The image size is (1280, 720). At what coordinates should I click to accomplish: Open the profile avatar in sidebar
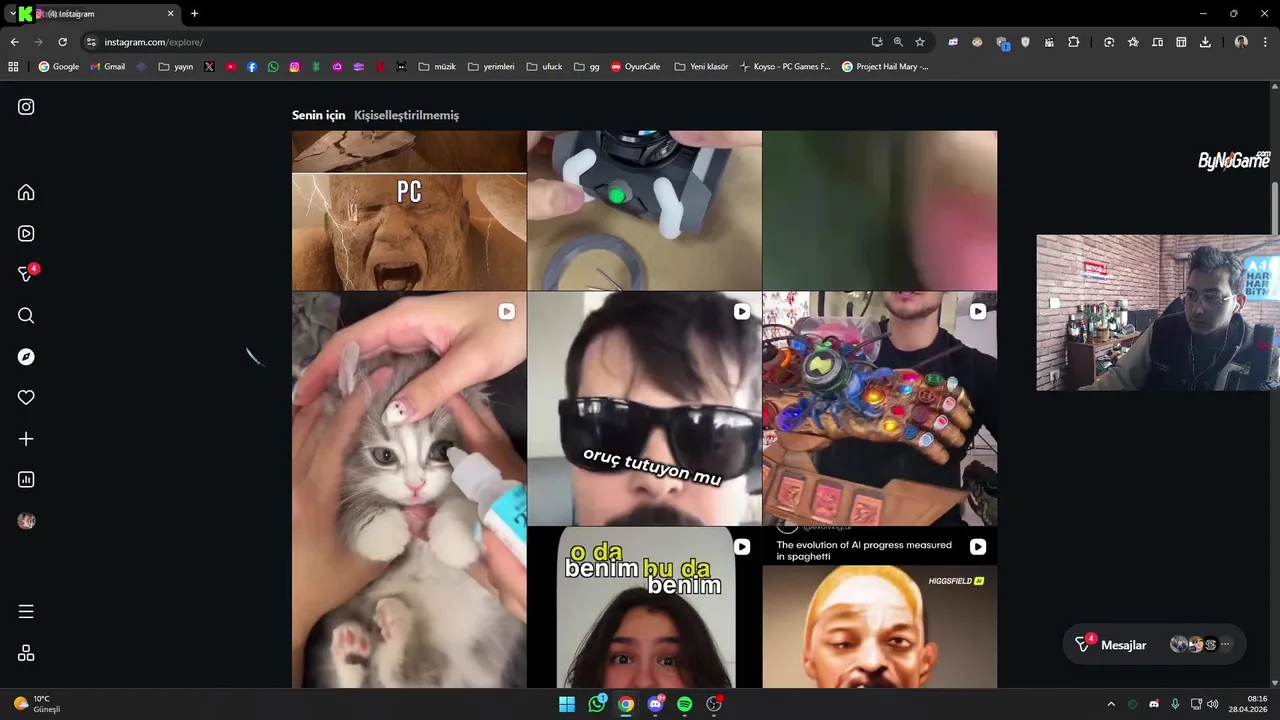click(26, 521)
